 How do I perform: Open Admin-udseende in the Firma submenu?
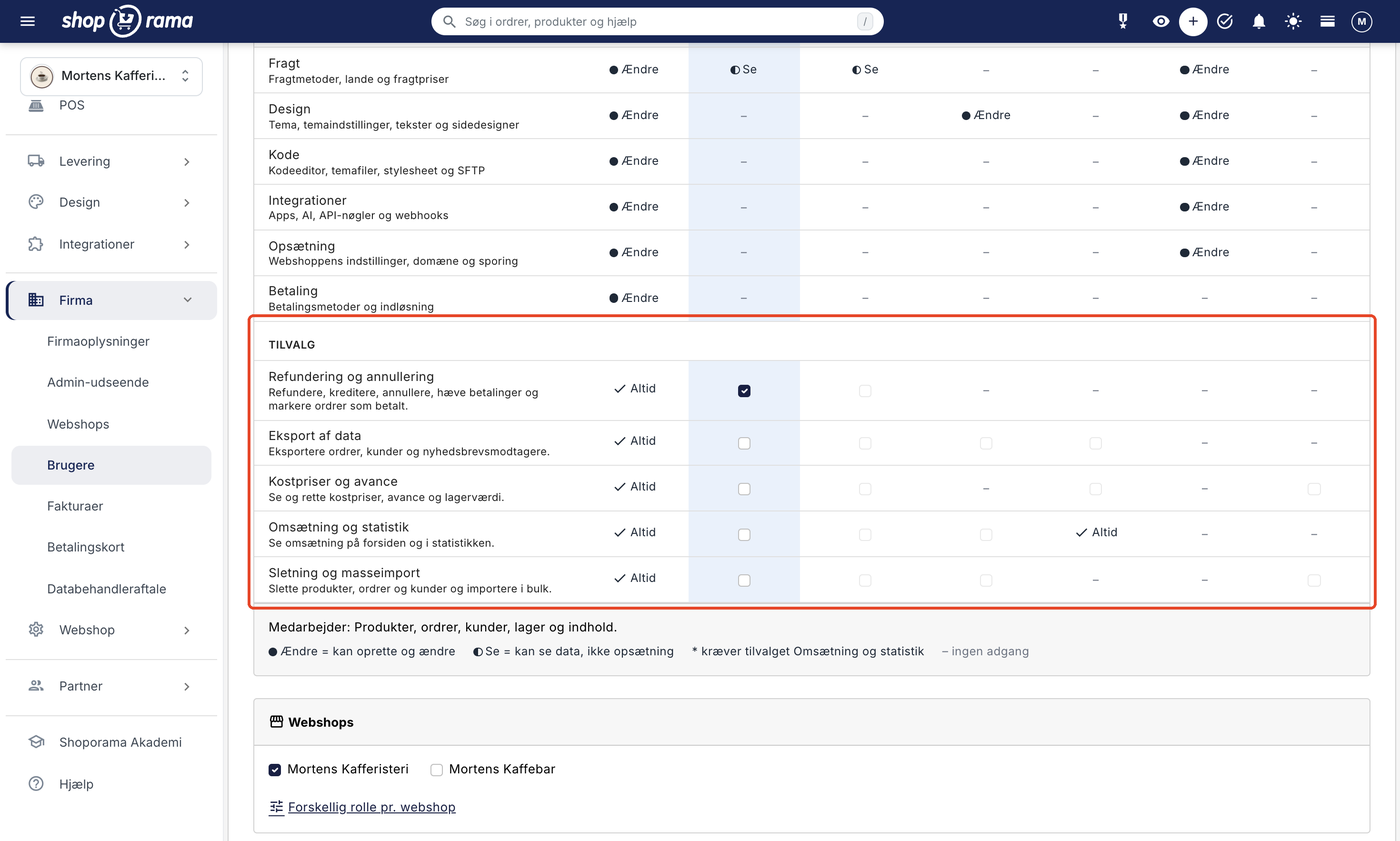(x=98, y=382)
